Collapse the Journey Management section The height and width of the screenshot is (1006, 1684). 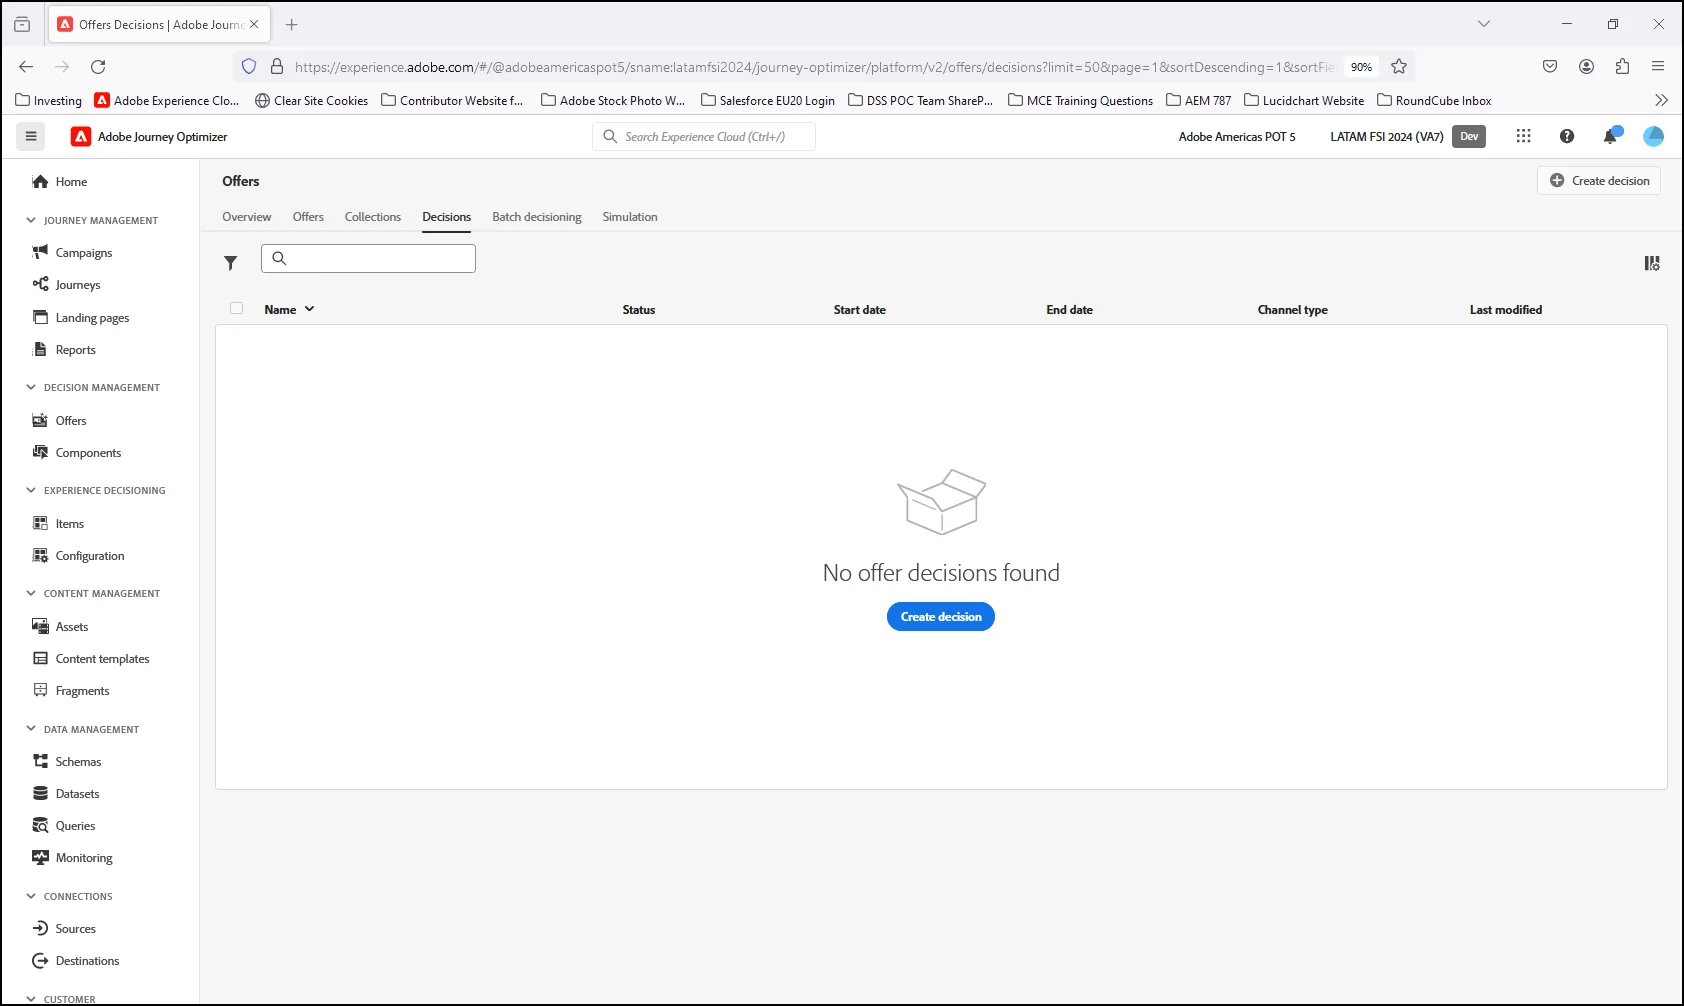31,220
